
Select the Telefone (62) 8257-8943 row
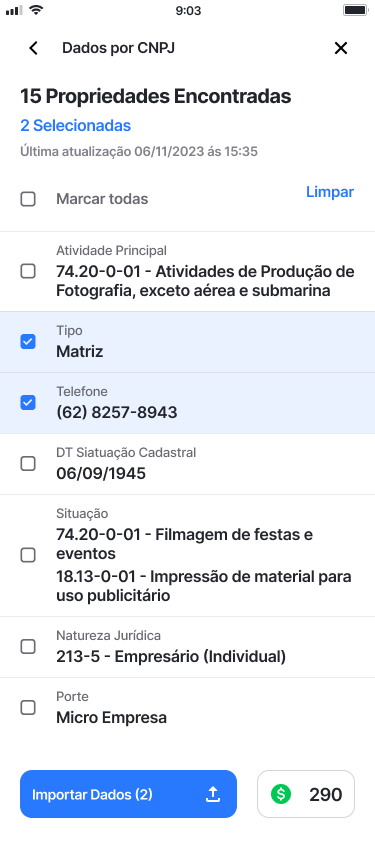pyautogui.click(x=188, y=403)
